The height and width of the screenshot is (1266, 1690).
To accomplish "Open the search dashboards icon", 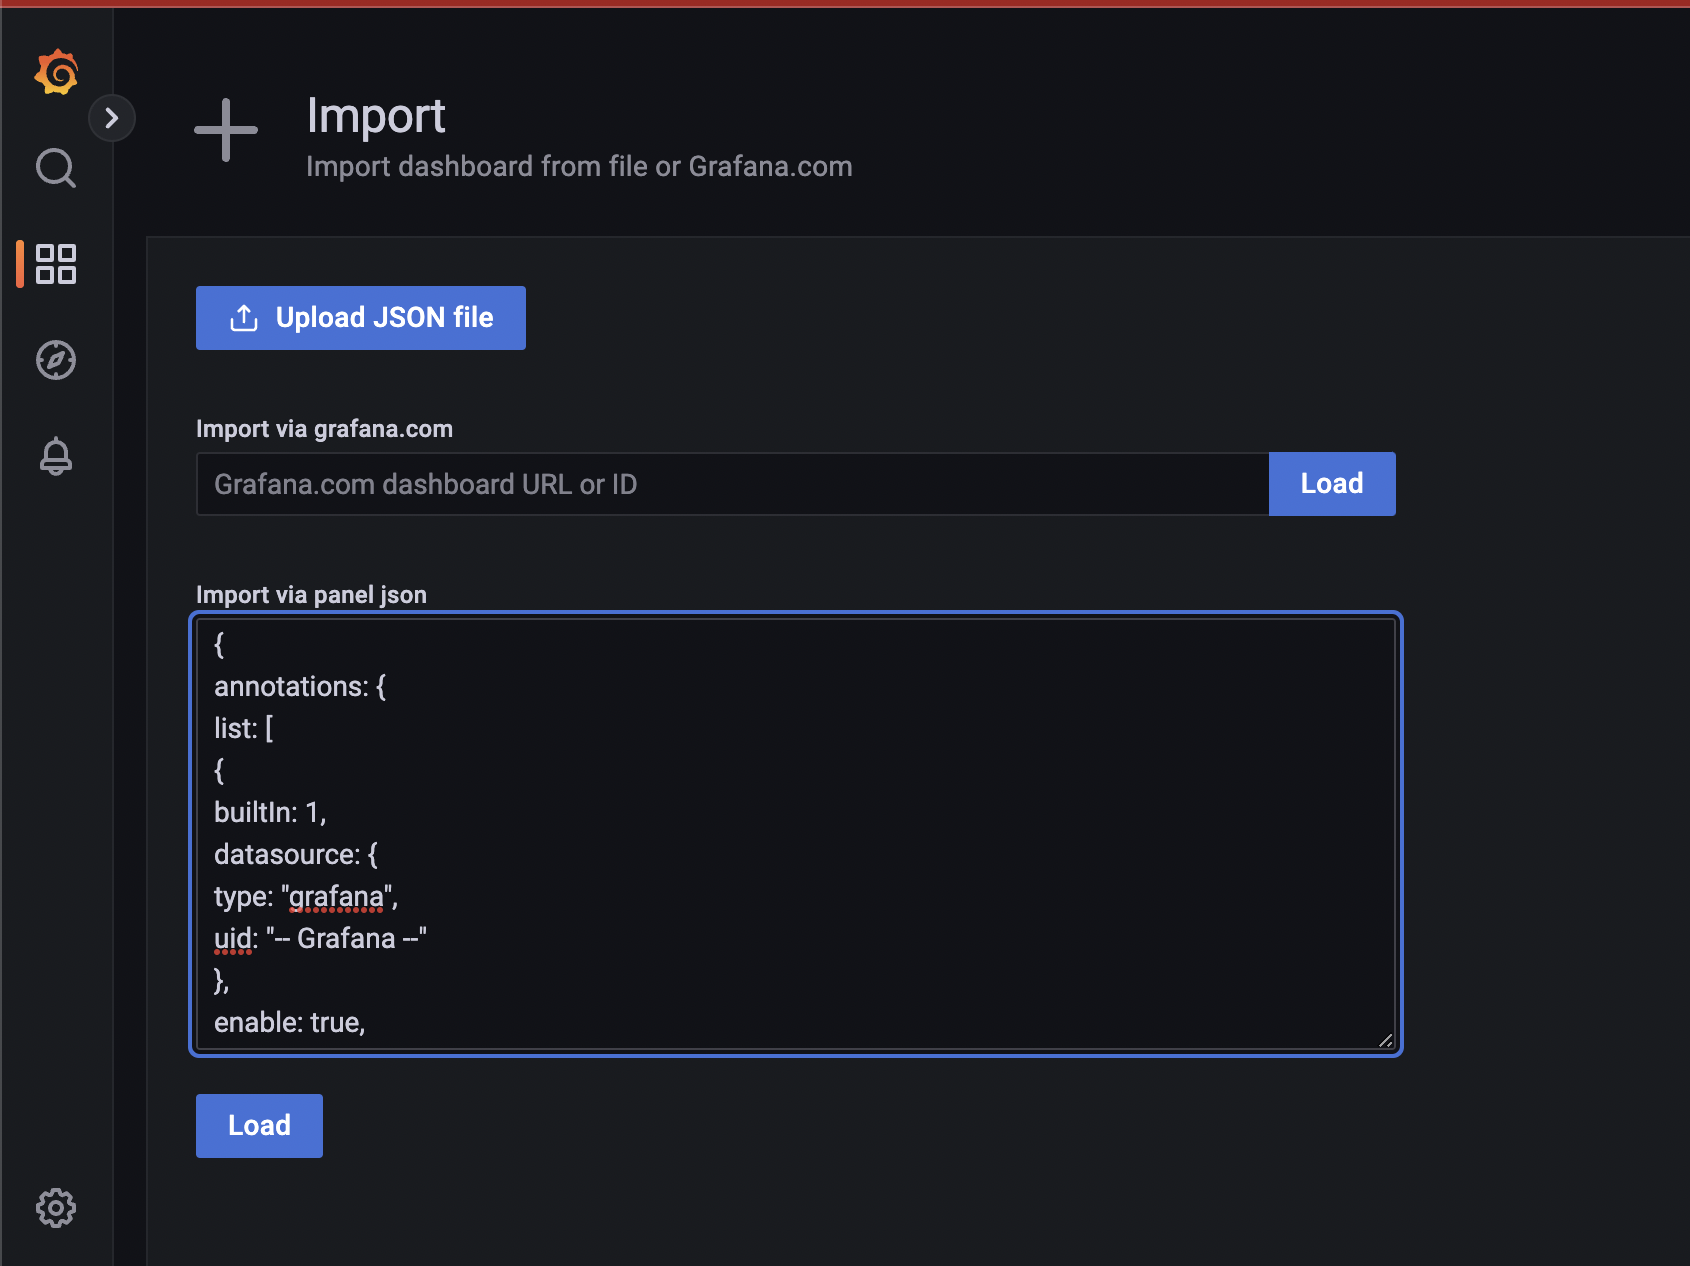I will [56, 168].
